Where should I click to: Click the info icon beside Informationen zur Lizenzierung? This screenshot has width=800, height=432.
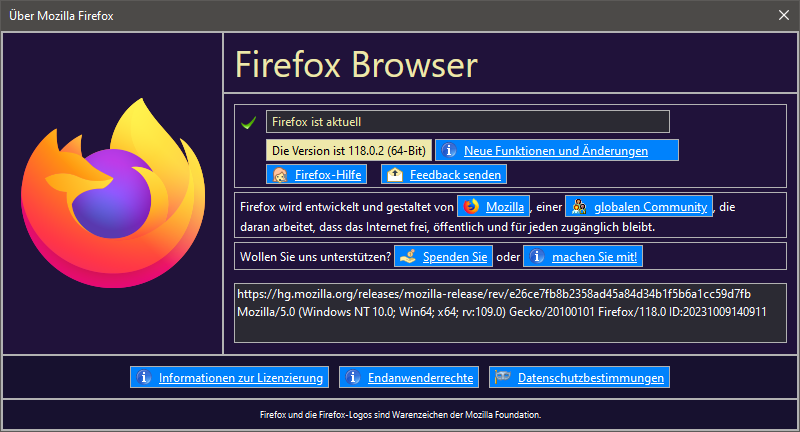tap(144, 377)
